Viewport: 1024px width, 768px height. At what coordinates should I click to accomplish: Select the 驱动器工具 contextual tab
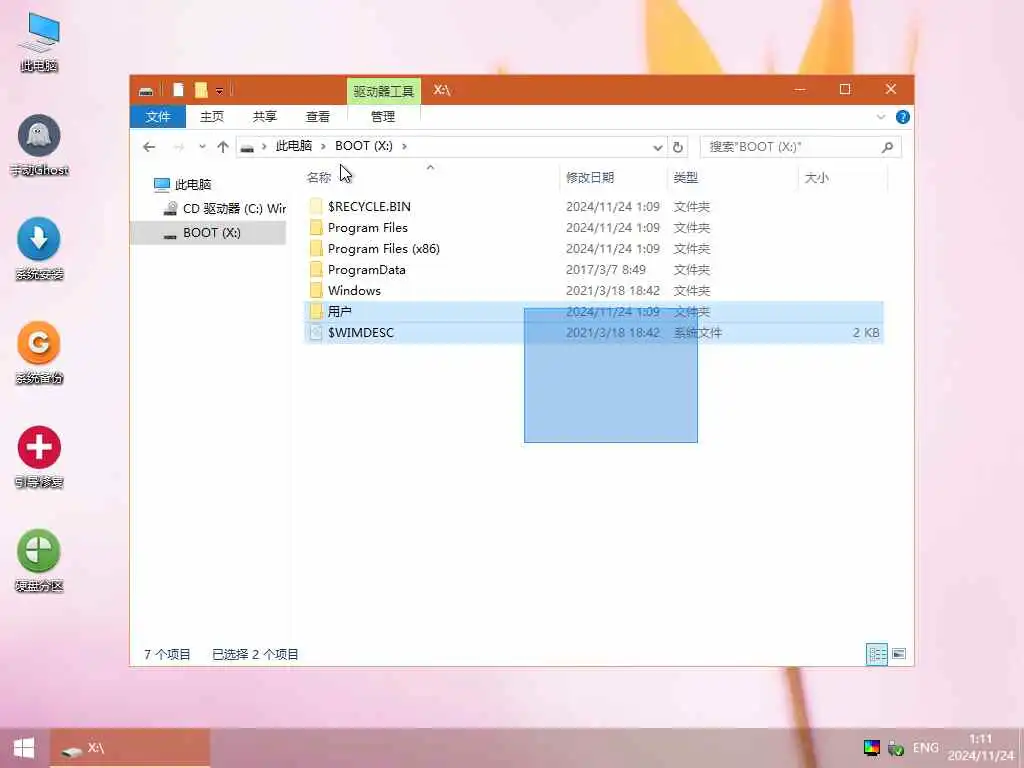tap(384, 91)
